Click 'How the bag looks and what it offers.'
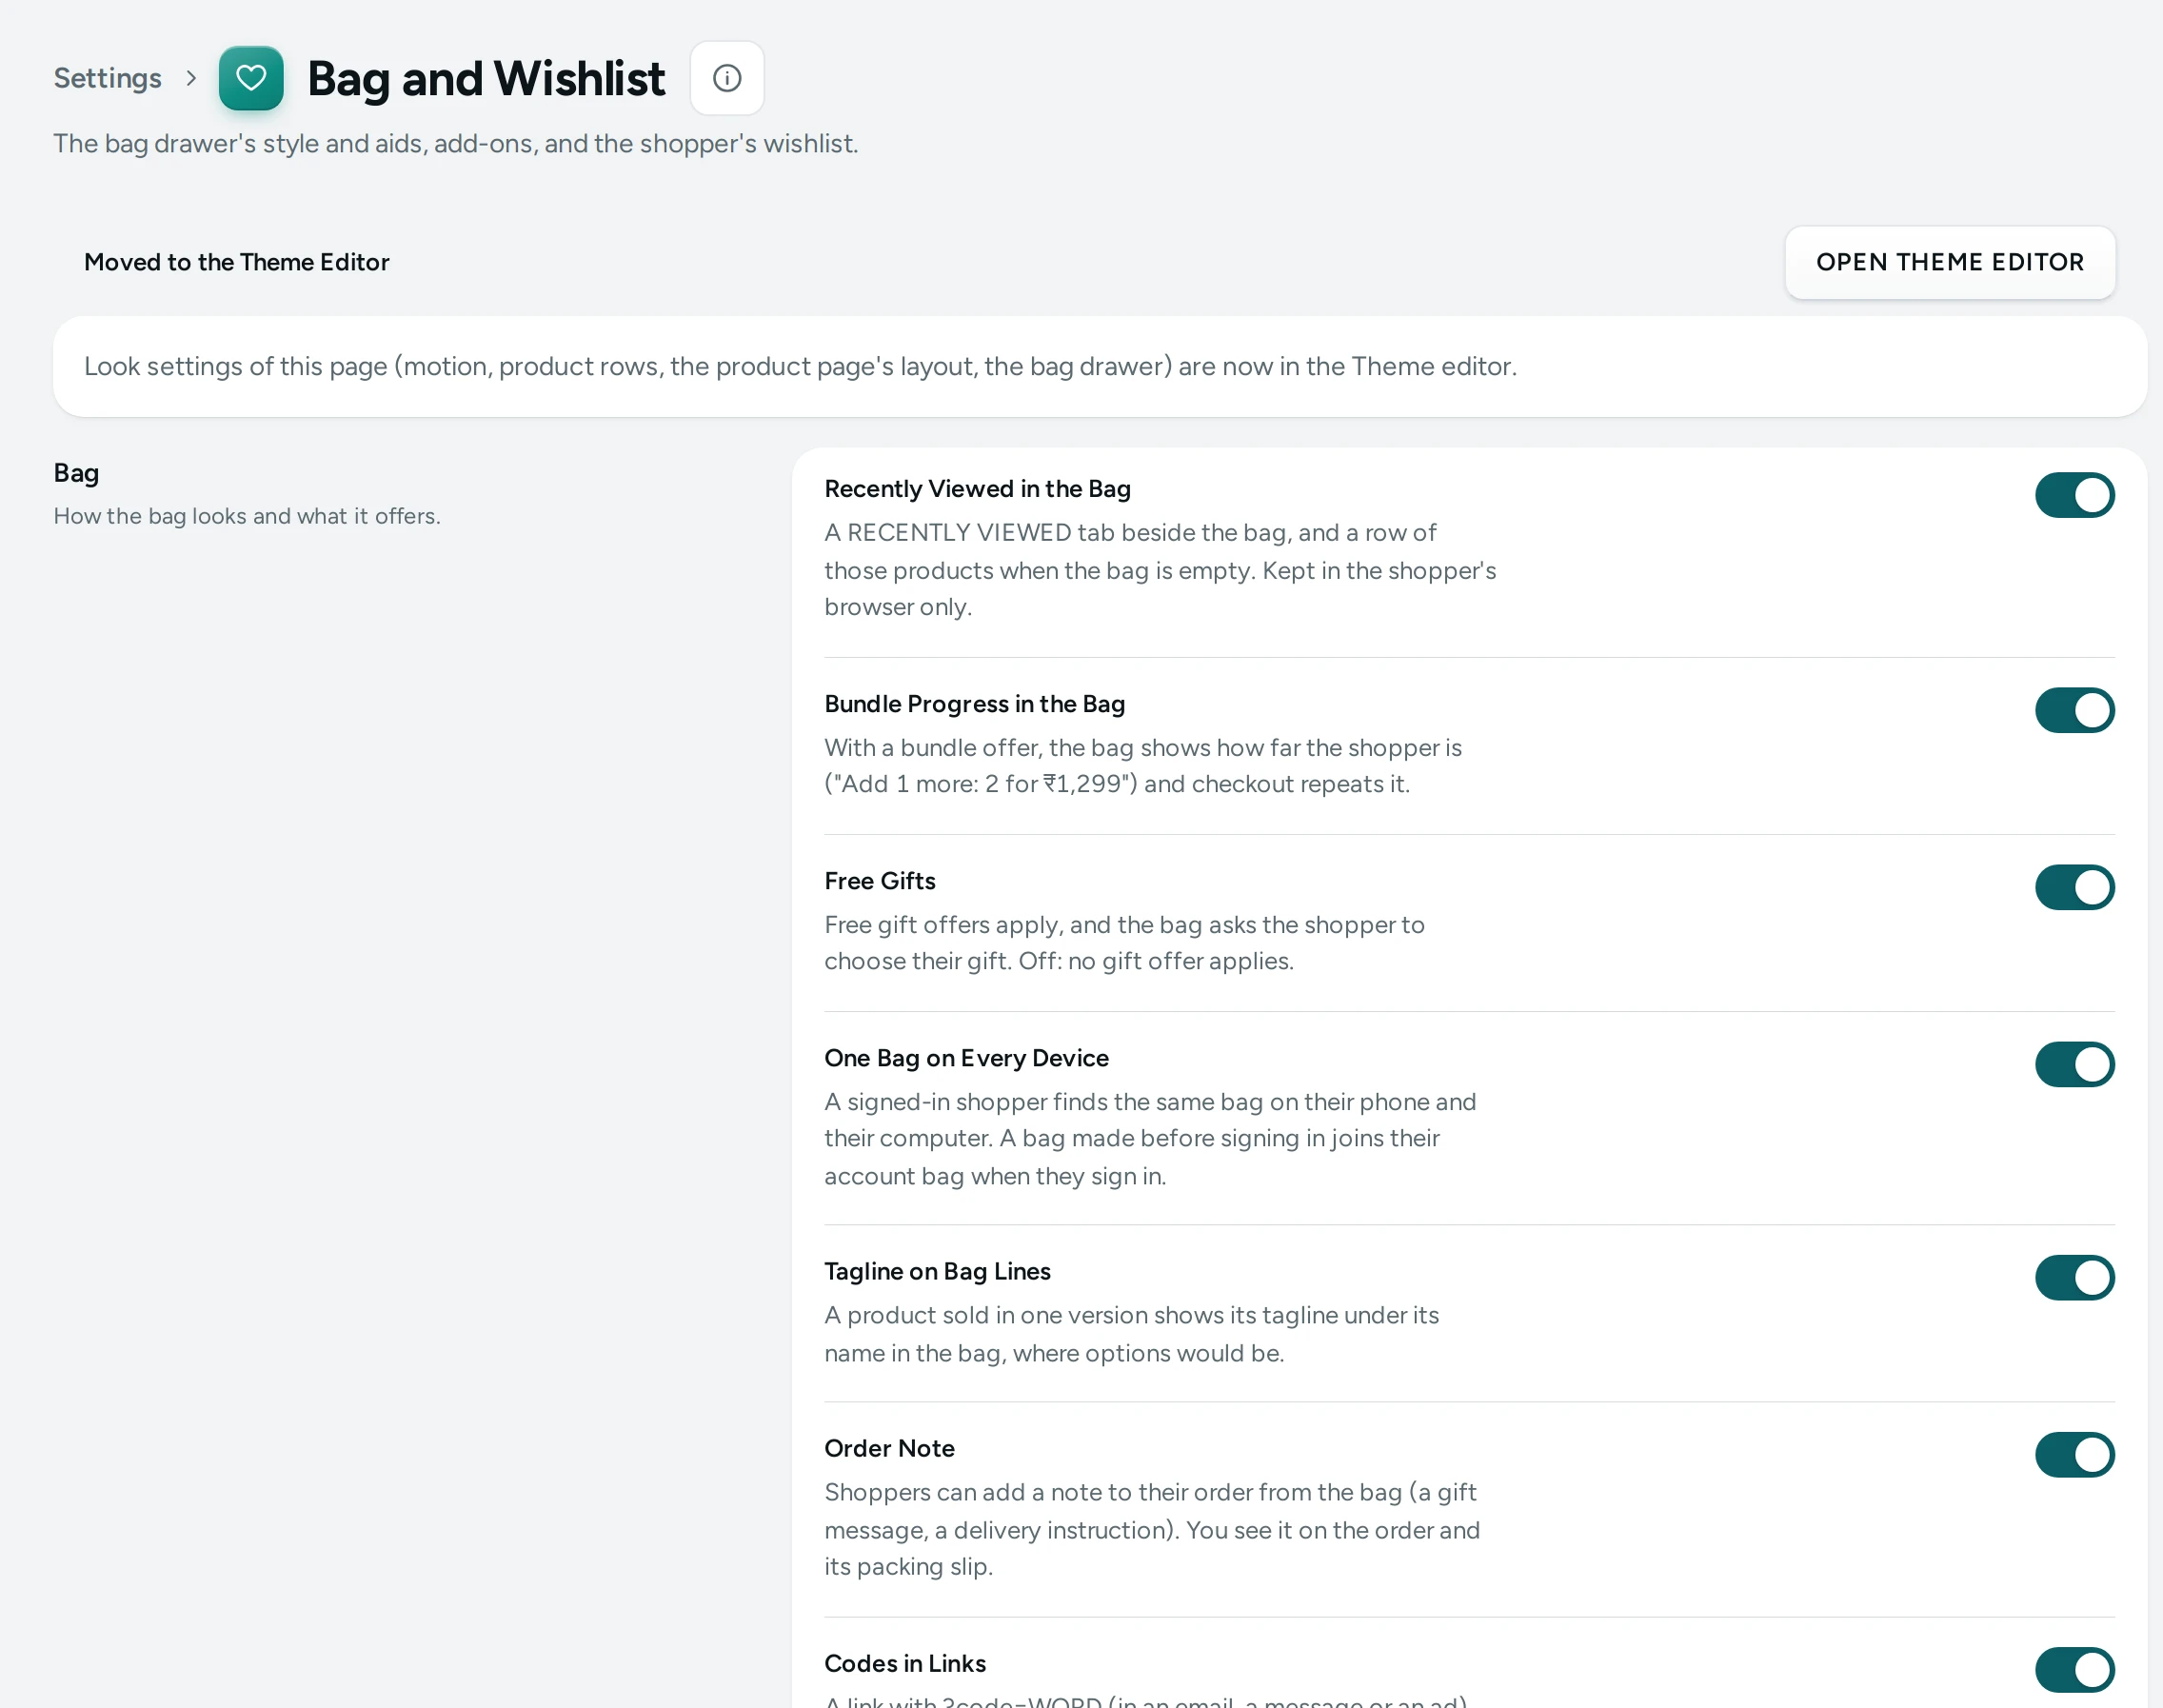The height and width of the screenshot is (1708, 2163). [247, 516]
